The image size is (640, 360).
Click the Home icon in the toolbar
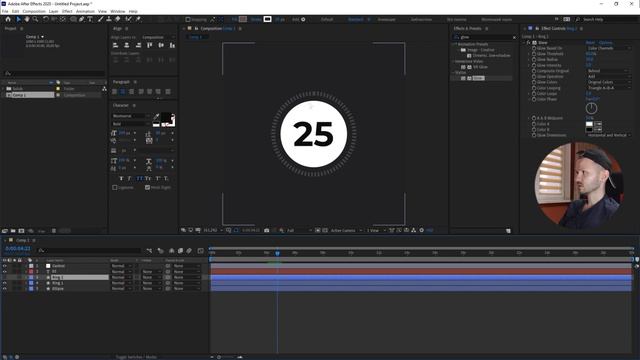(x=8, y=19)
